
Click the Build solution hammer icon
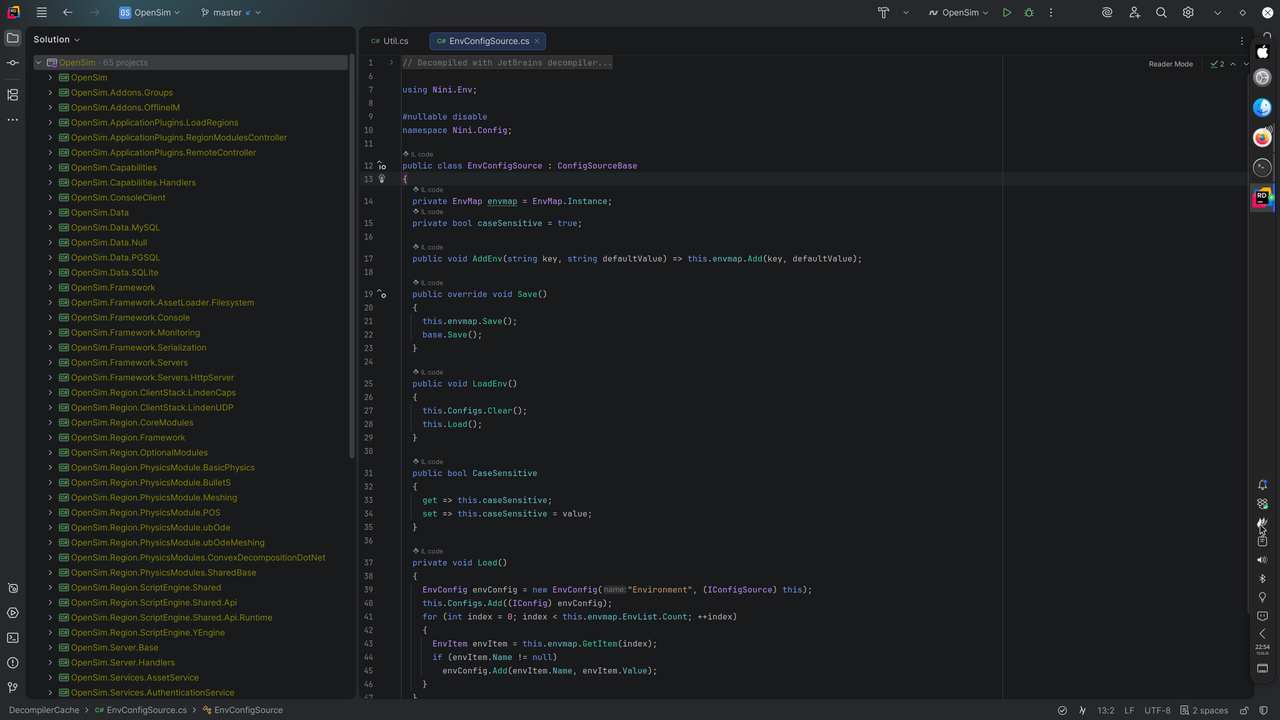pos(884,13)
